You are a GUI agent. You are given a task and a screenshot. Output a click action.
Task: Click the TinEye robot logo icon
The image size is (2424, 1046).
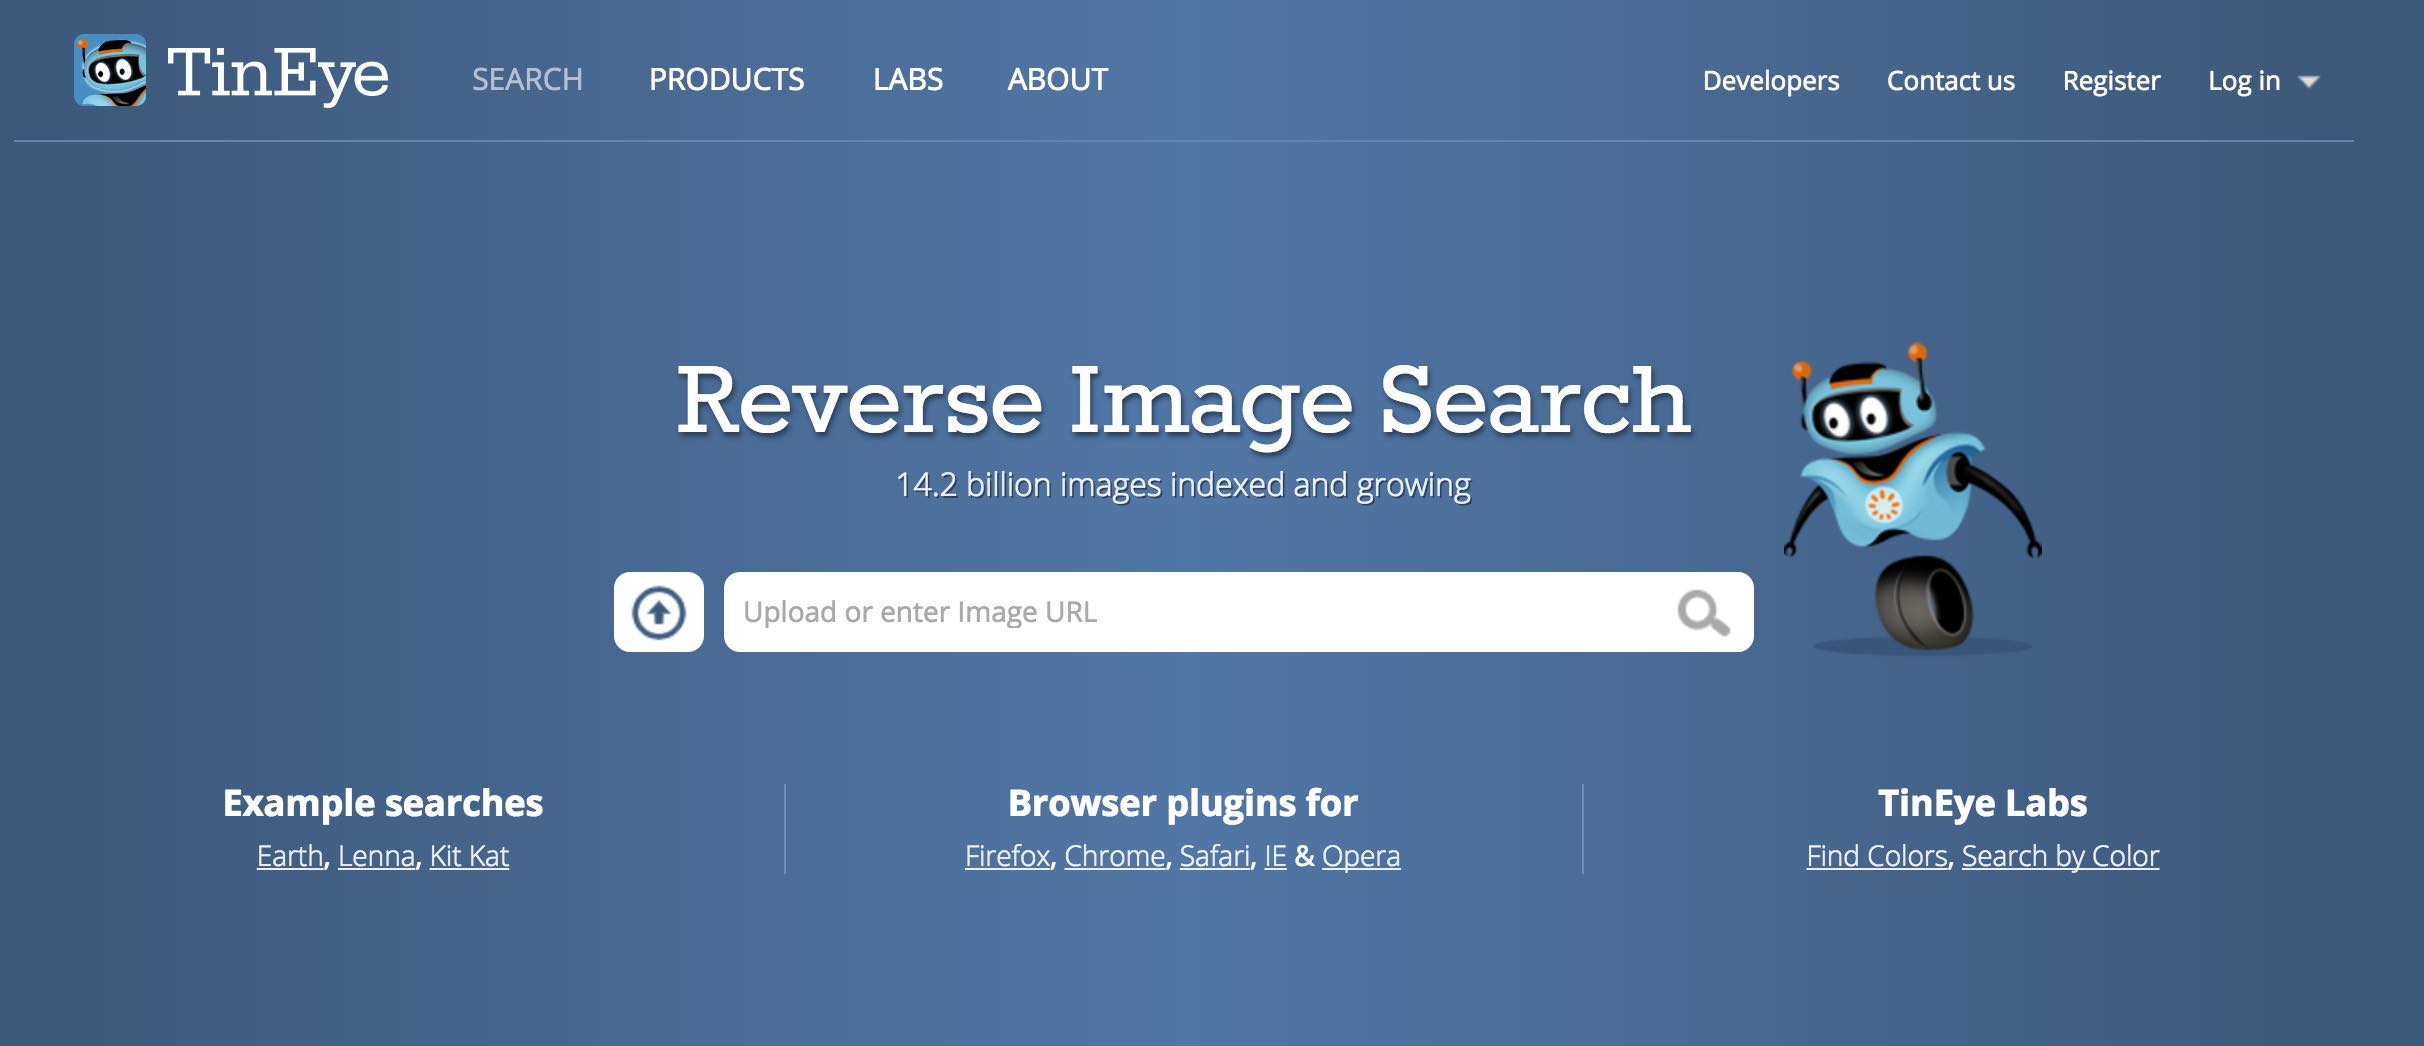point(110,70)
